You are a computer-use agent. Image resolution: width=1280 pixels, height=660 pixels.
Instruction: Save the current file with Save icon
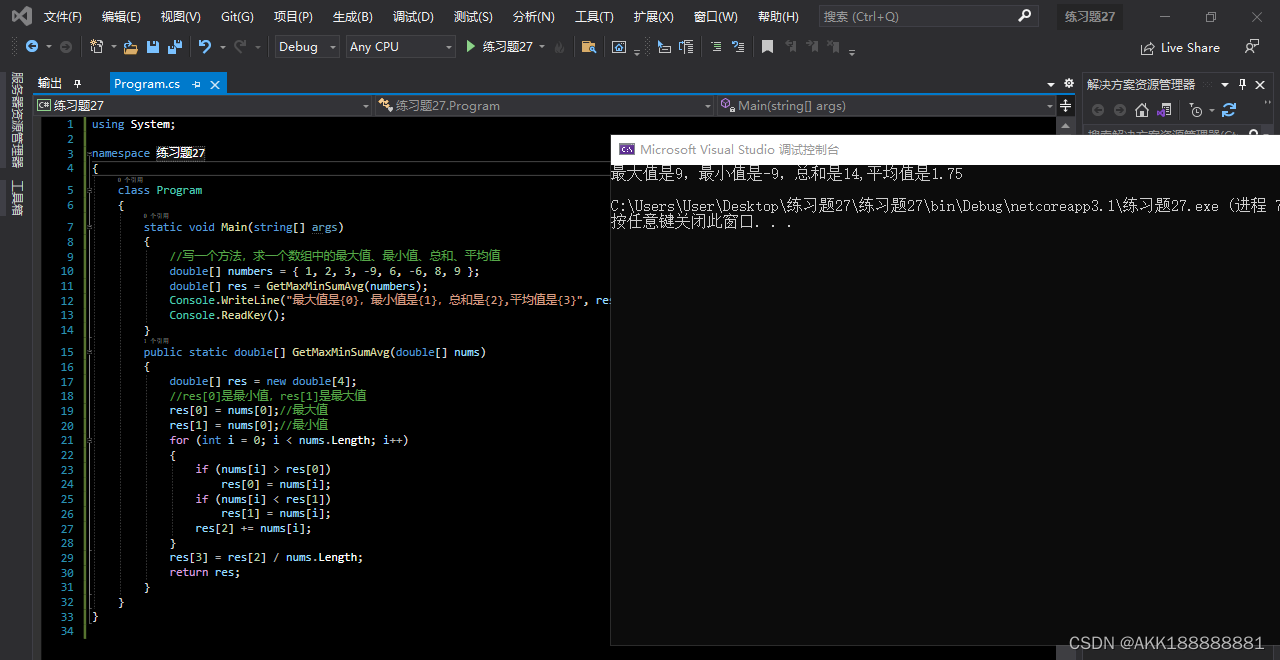click(x=153, y=47)
